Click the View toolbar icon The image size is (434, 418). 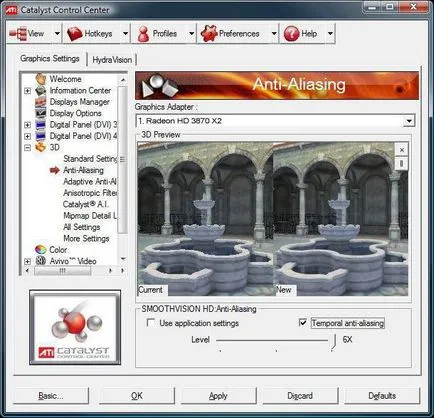point(18,34)
